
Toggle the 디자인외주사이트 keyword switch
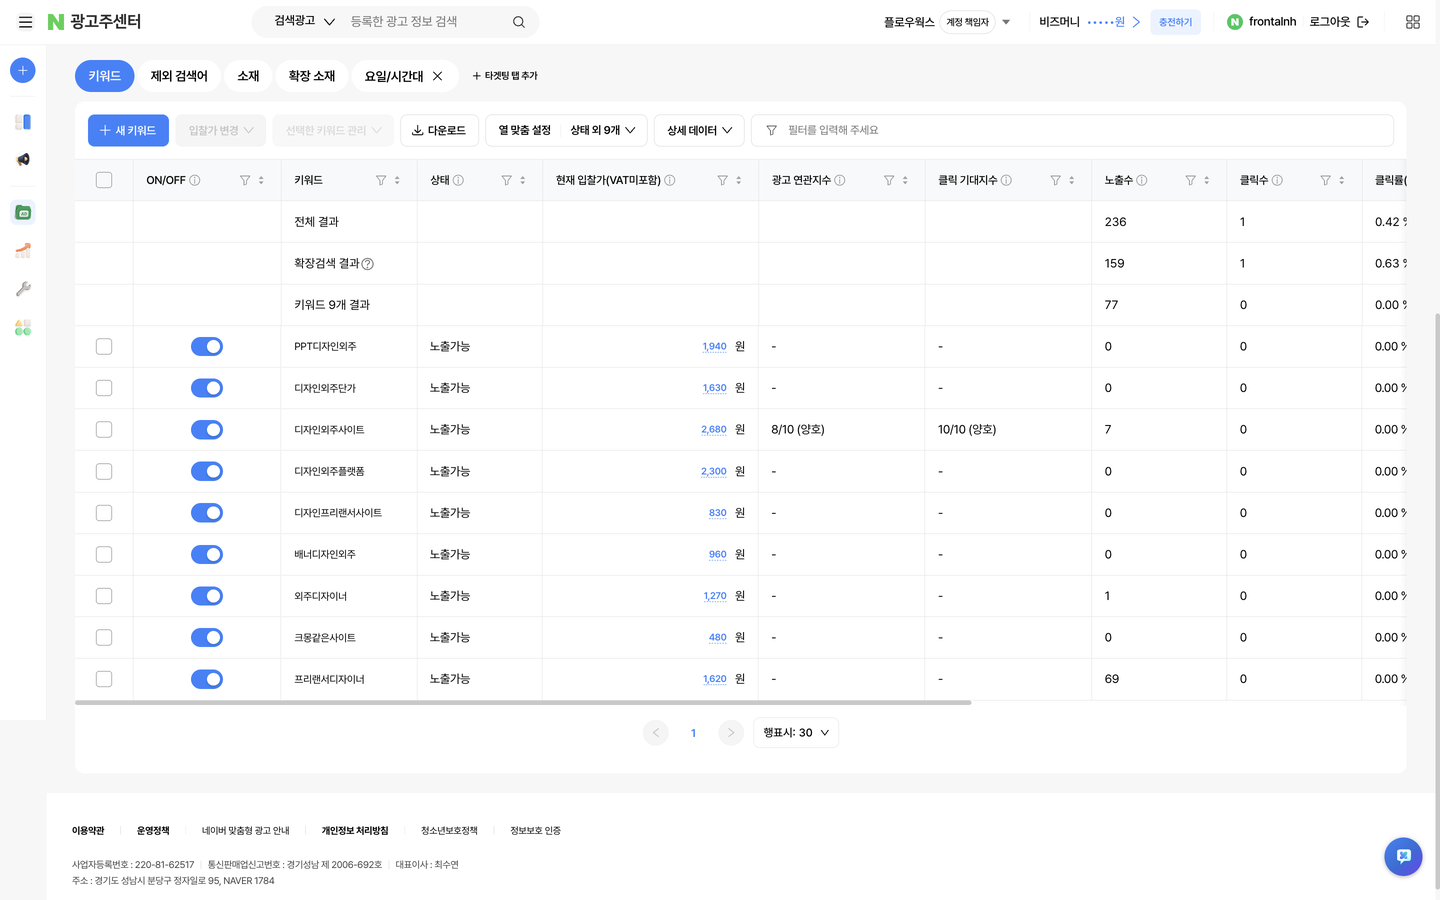(207, 430)
